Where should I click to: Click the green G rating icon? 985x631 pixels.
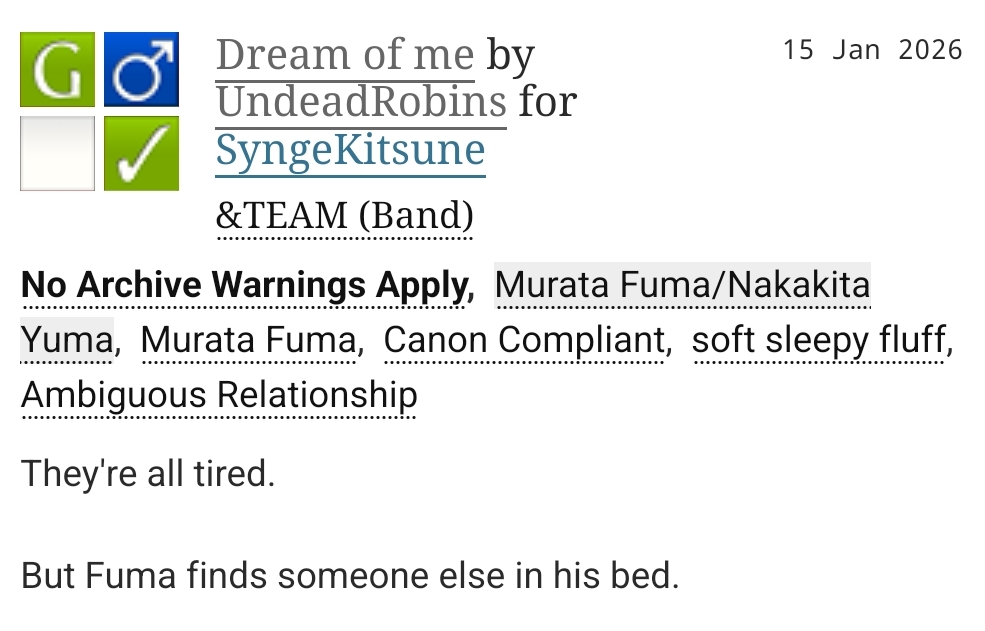(x=57, y=70)
